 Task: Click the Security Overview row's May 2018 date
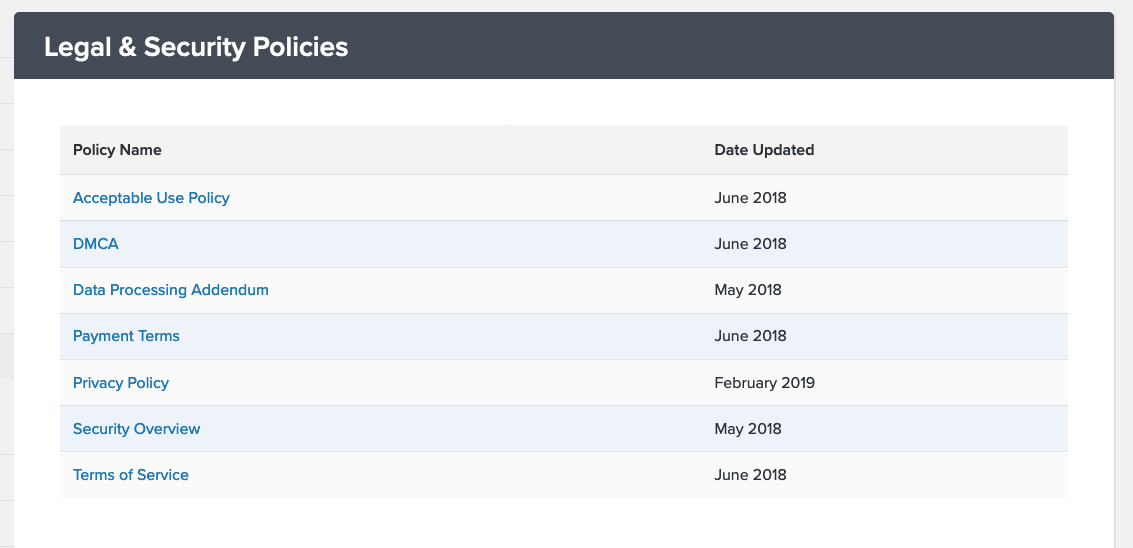point(748,429)
